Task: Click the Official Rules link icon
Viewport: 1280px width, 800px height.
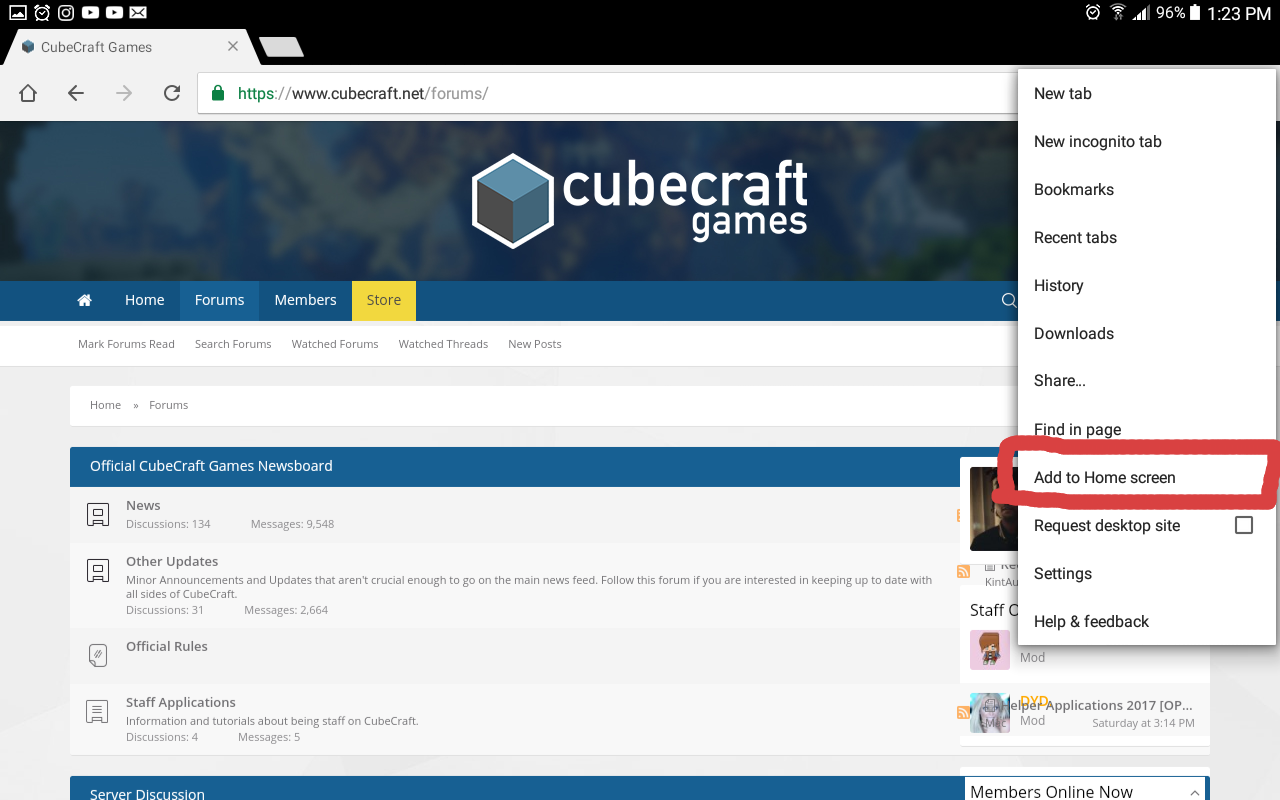Action: (97, 656)
